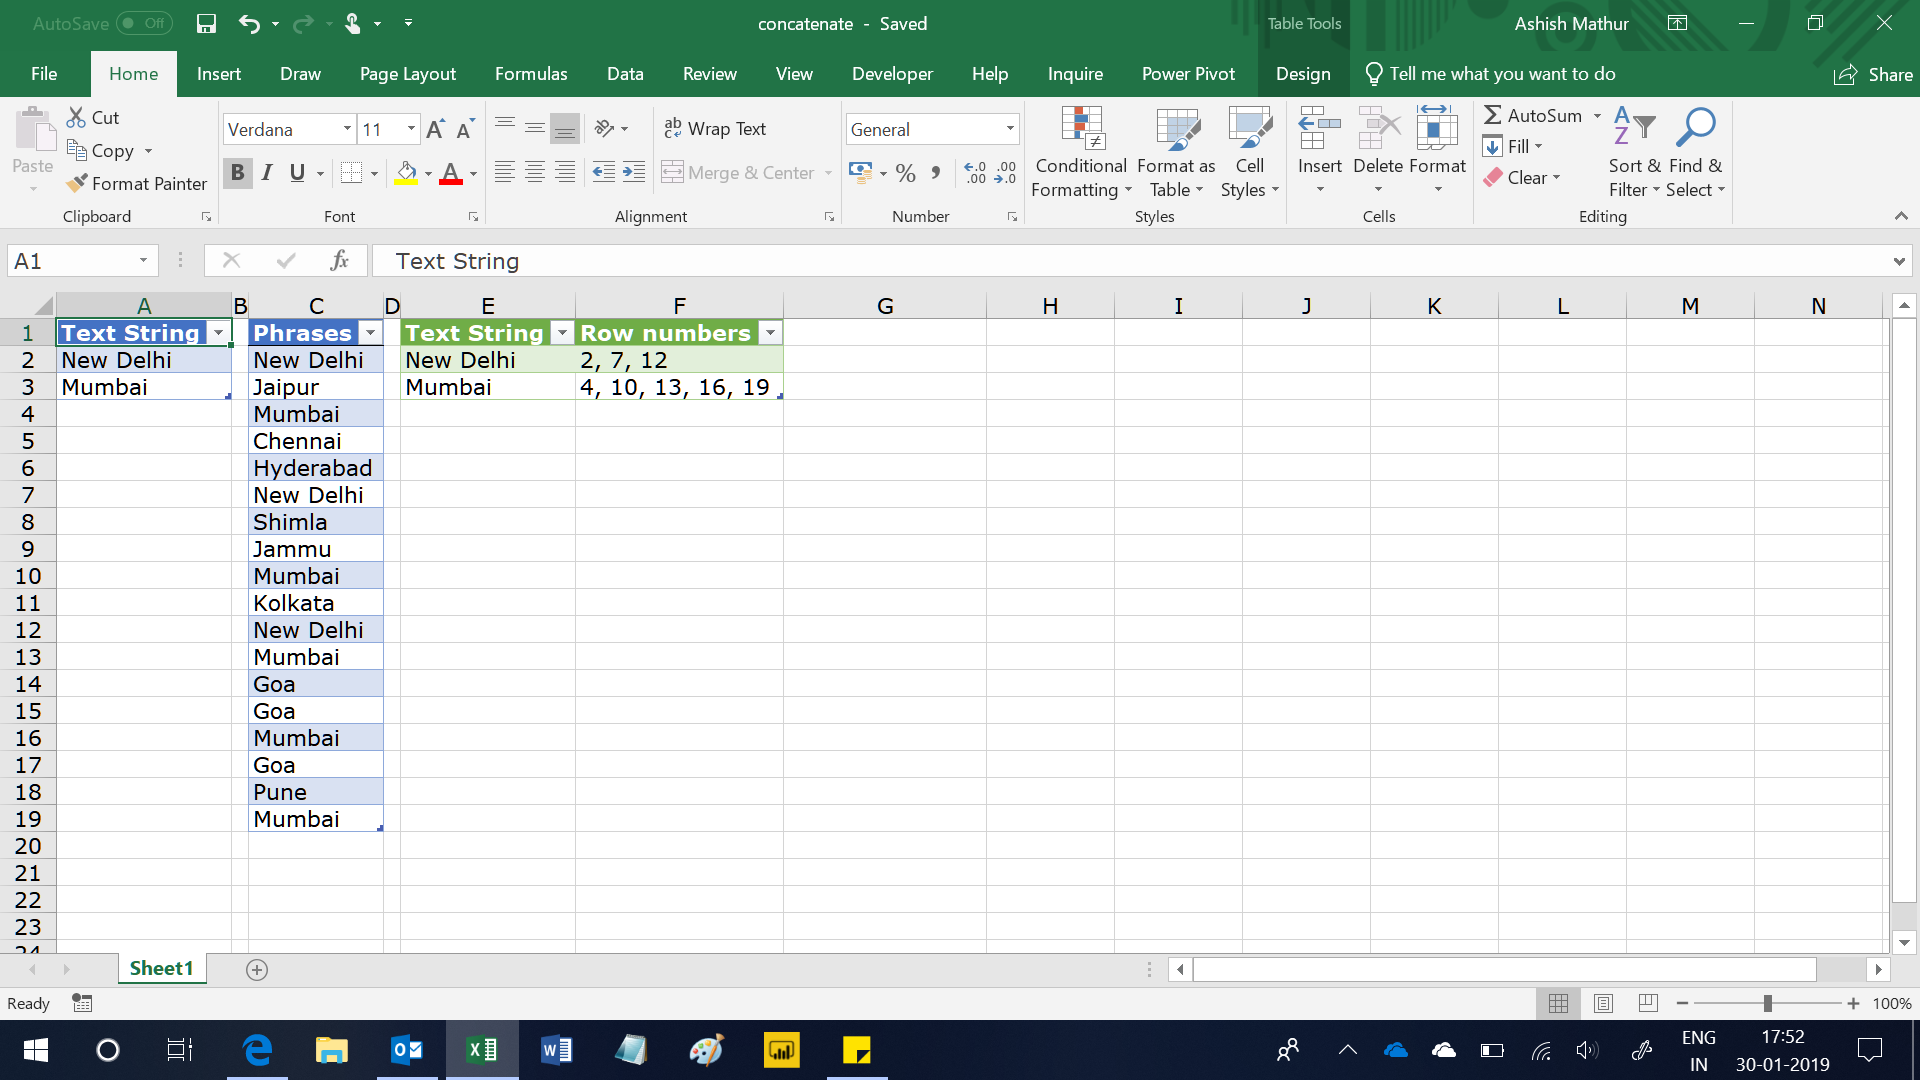Enable Wrap Text for selected cell
Viewport: 1920px width, 1080px height.
[x=721, y=128]
